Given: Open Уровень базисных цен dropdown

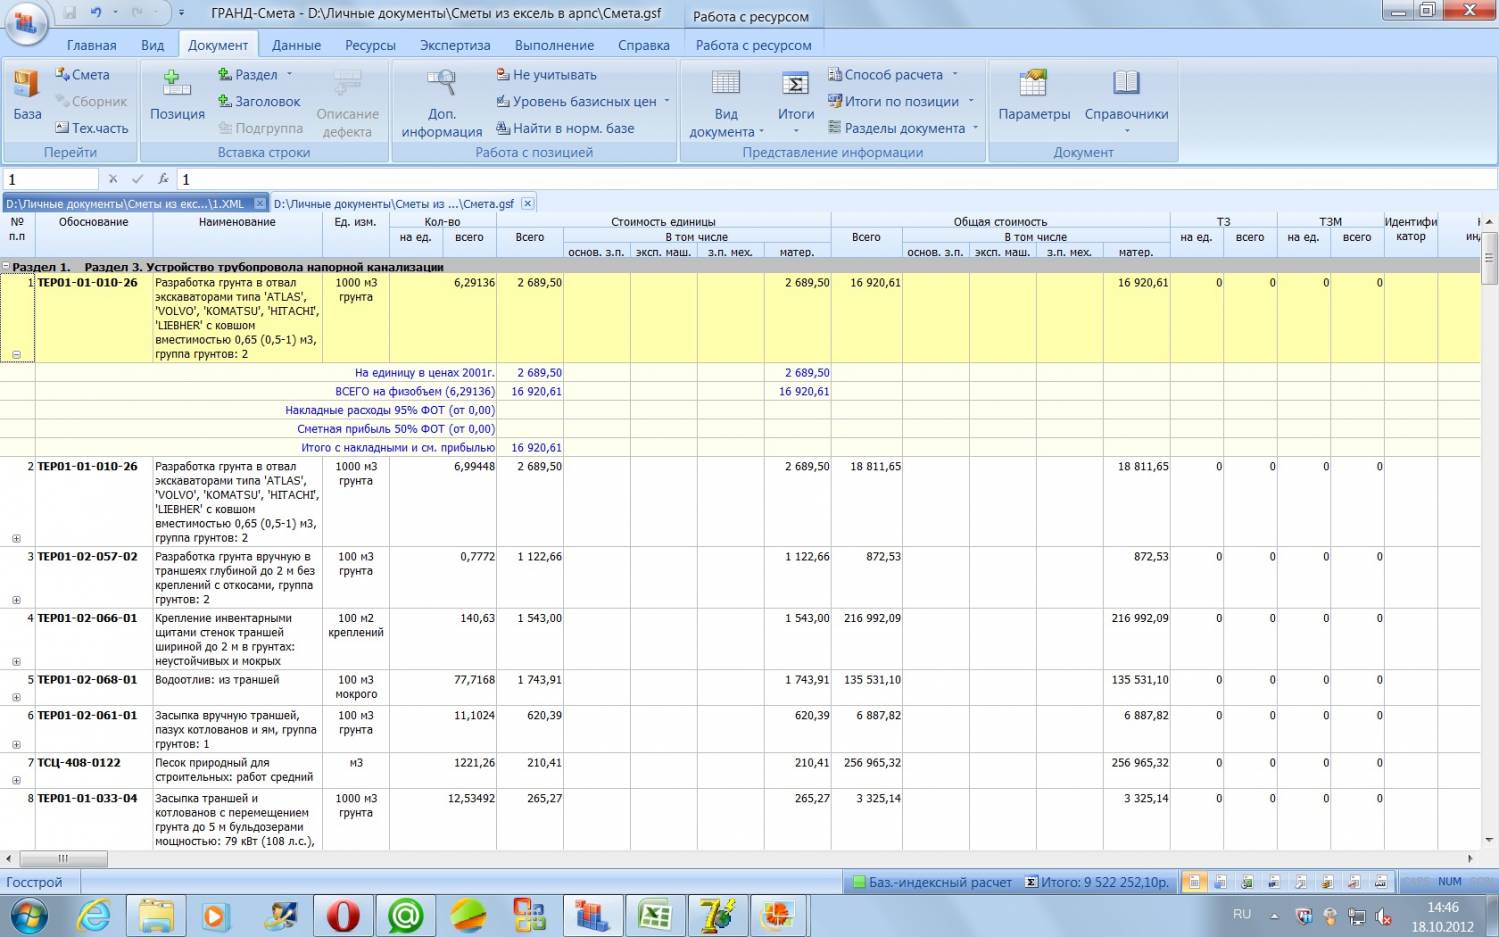Looking at the screenshot, I should [584, 101].
